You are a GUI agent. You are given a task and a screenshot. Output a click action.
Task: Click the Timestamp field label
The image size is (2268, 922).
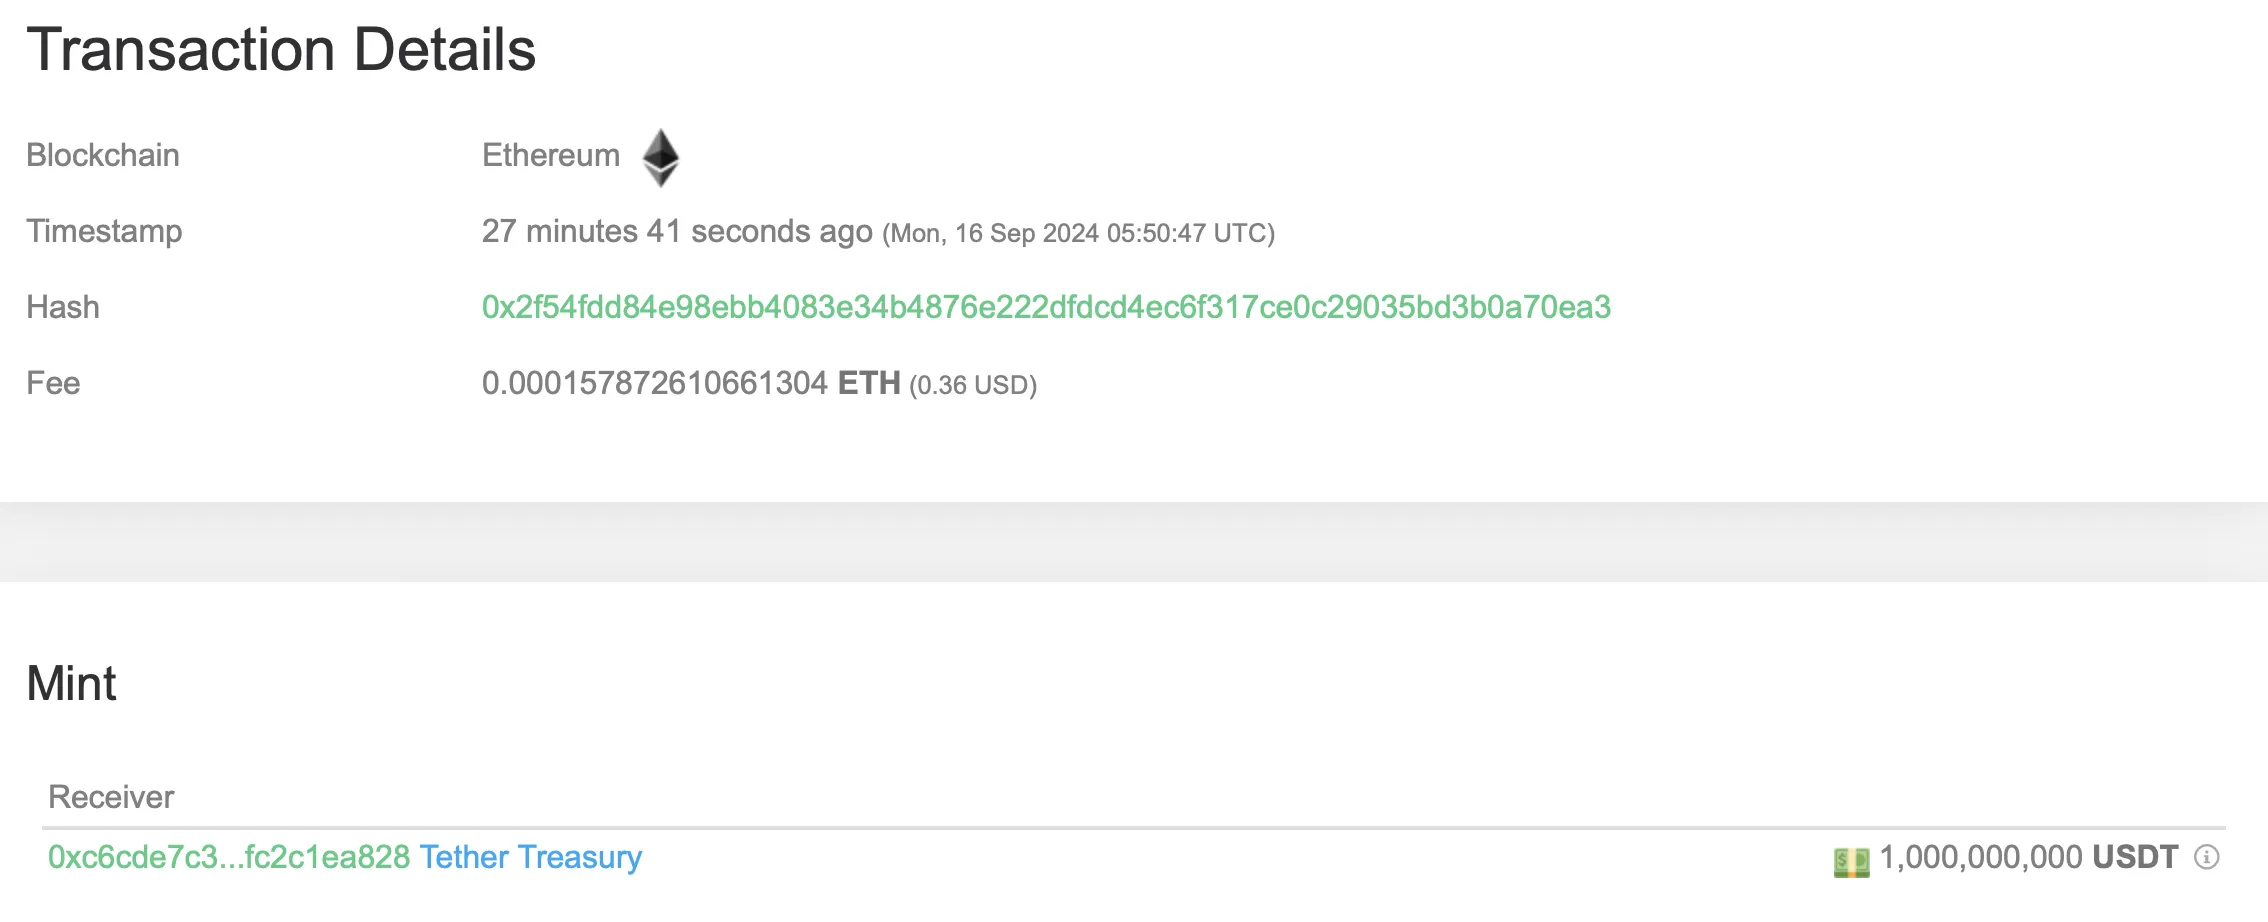104,231
